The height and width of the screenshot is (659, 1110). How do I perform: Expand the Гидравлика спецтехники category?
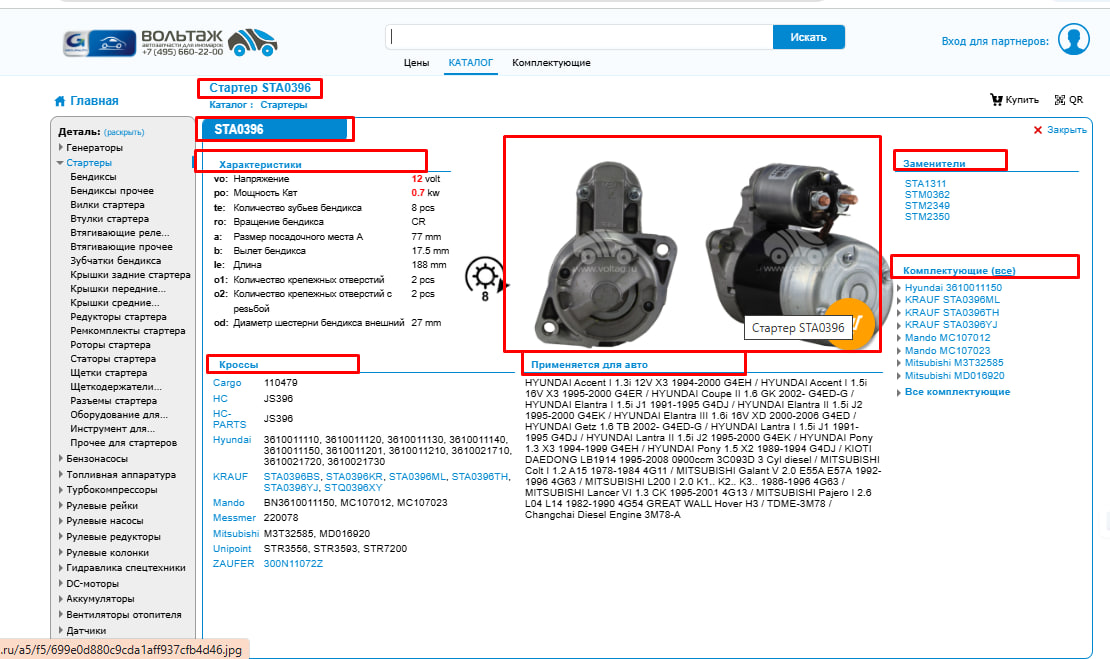click(x=61, y=568)
